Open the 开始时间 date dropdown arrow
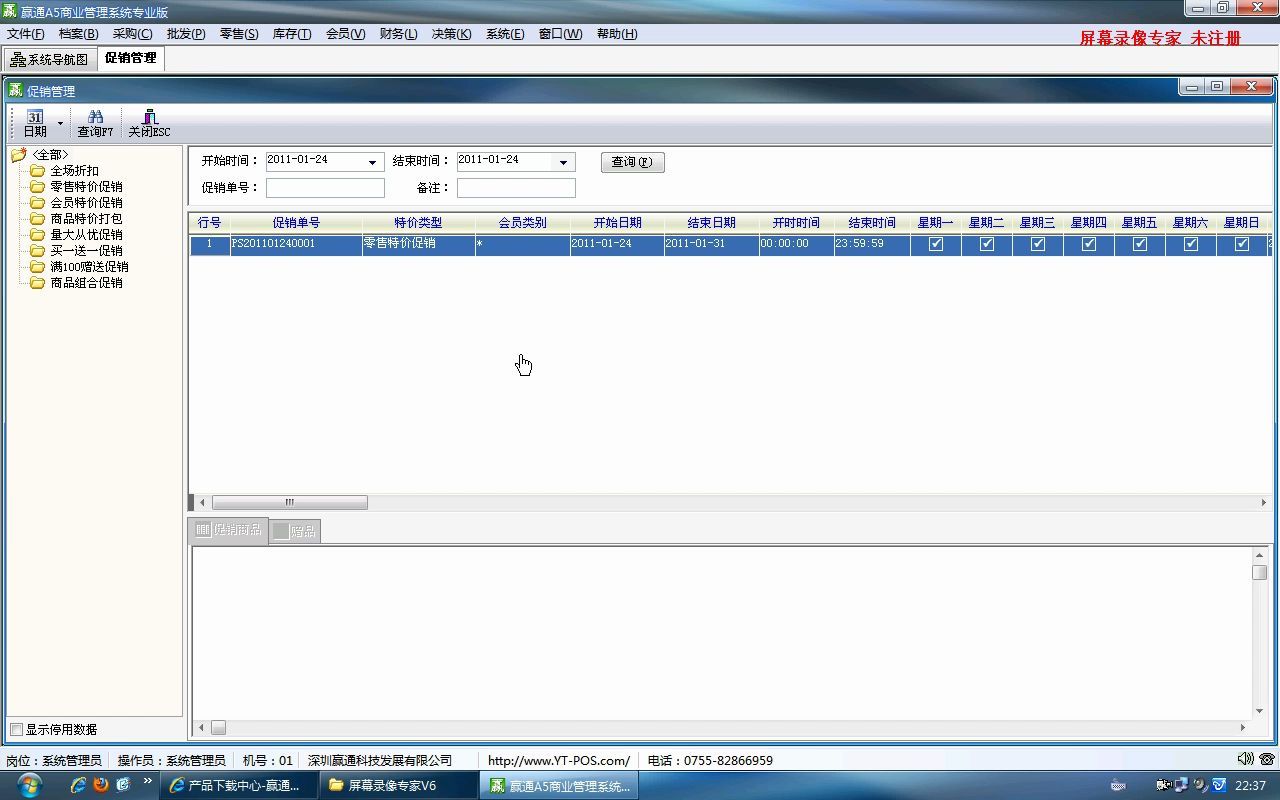Viewport: 1280px width, 800px height. pos(372,162)
